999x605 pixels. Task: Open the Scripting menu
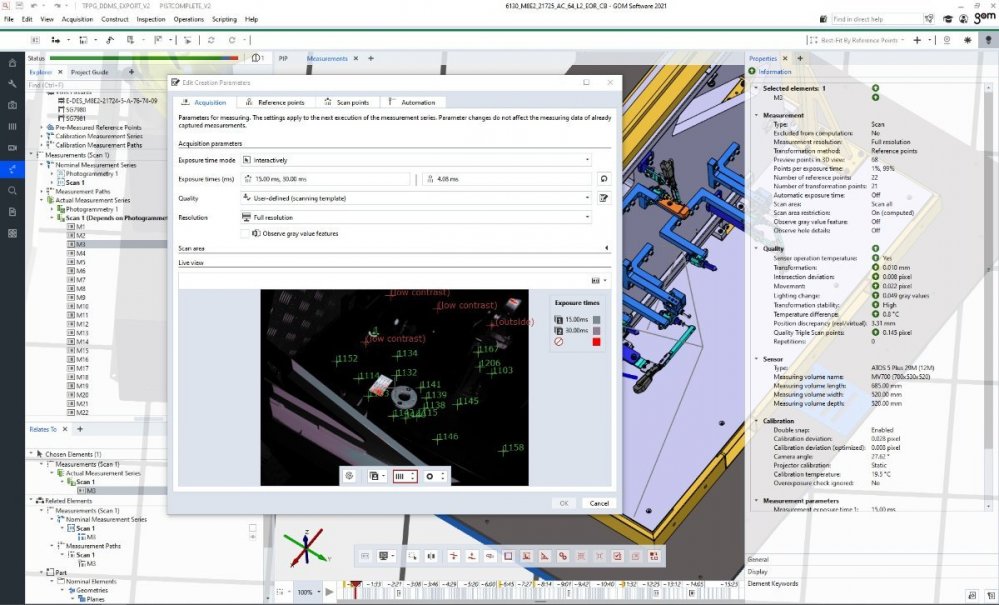coord(224,19)
